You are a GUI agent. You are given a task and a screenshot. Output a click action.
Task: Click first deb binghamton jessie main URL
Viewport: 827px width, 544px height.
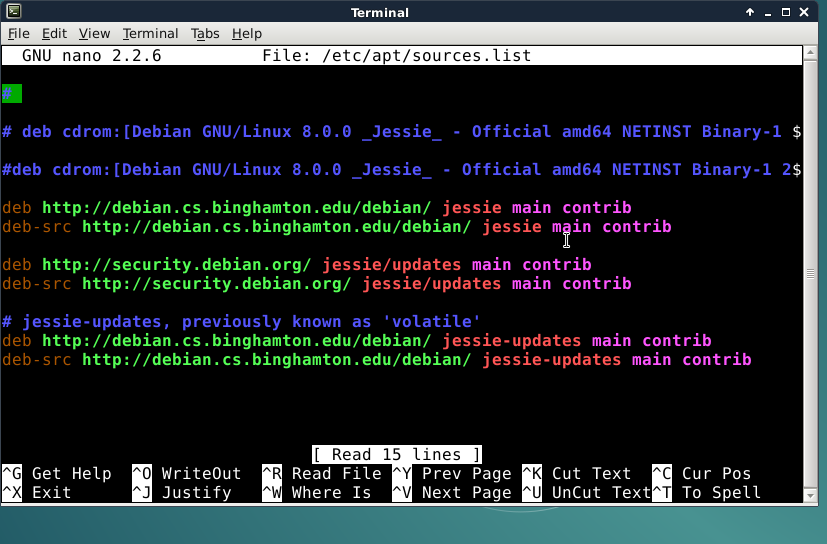236,208
